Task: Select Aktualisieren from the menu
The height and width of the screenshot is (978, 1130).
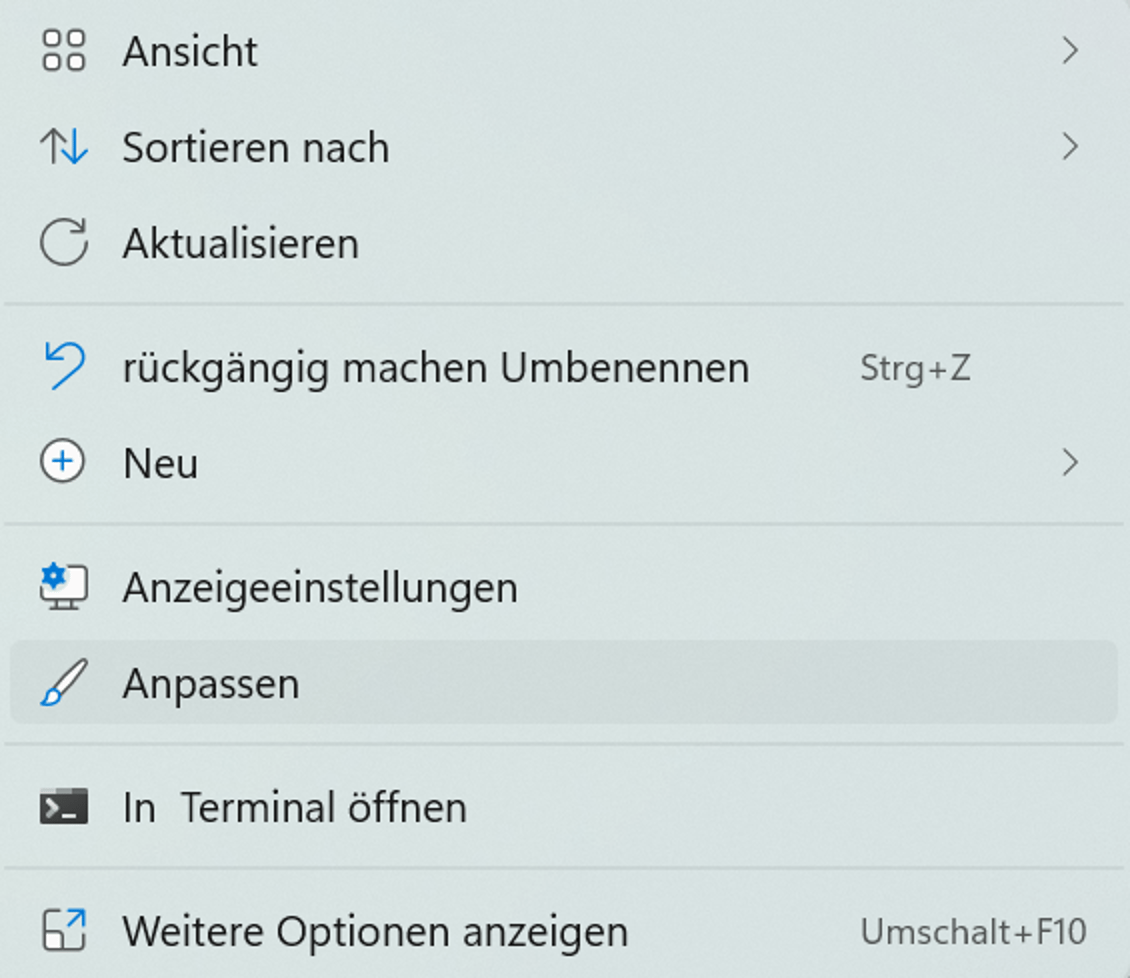Action: point(240,242)
